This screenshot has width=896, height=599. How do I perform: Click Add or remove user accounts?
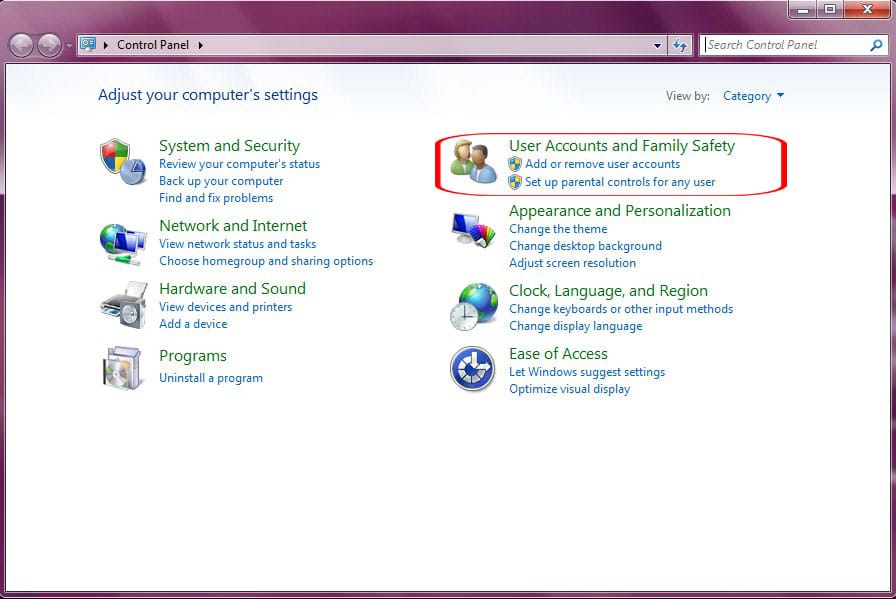[x=602, y=164]
